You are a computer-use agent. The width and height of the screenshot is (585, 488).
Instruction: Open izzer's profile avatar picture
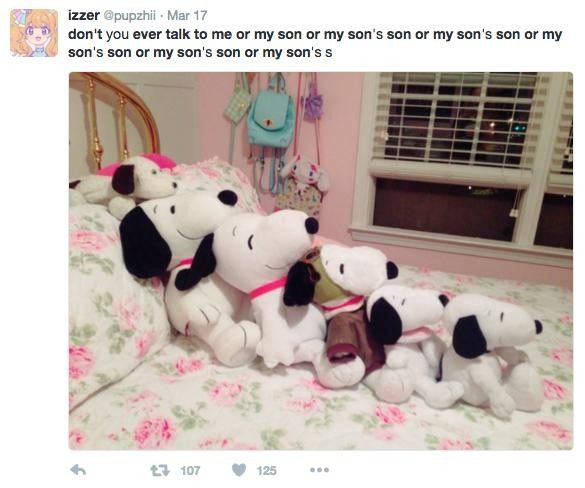(x=34, y=33)
